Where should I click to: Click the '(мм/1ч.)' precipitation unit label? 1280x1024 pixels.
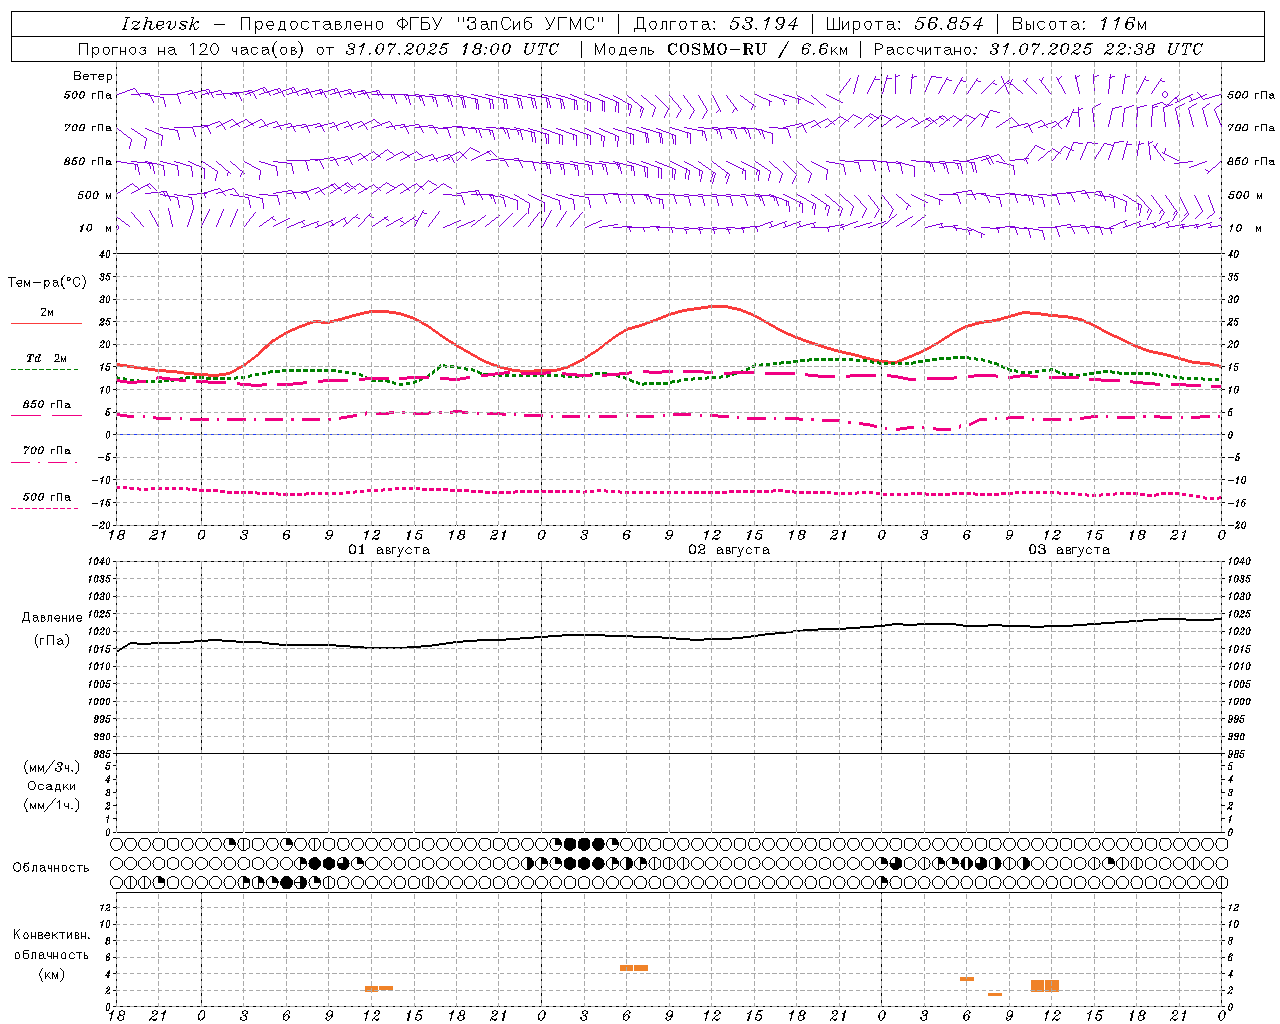click(52, 806)
